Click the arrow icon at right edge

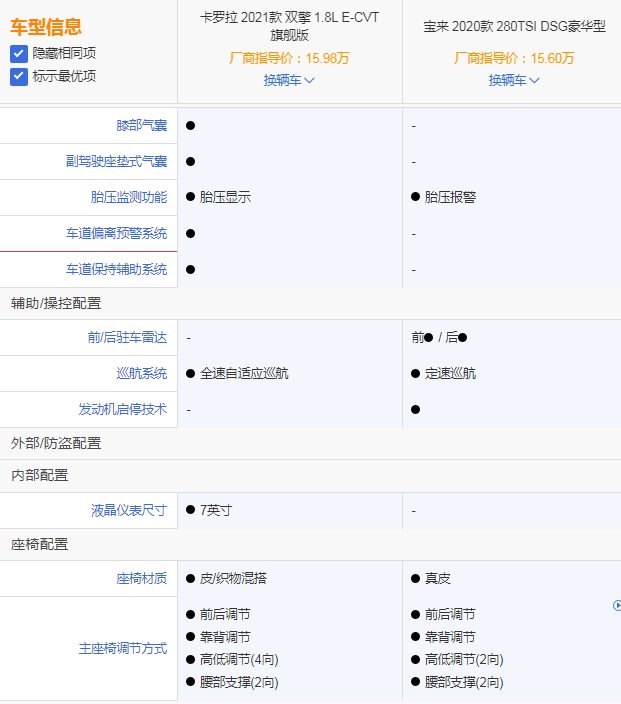point(616,605)
